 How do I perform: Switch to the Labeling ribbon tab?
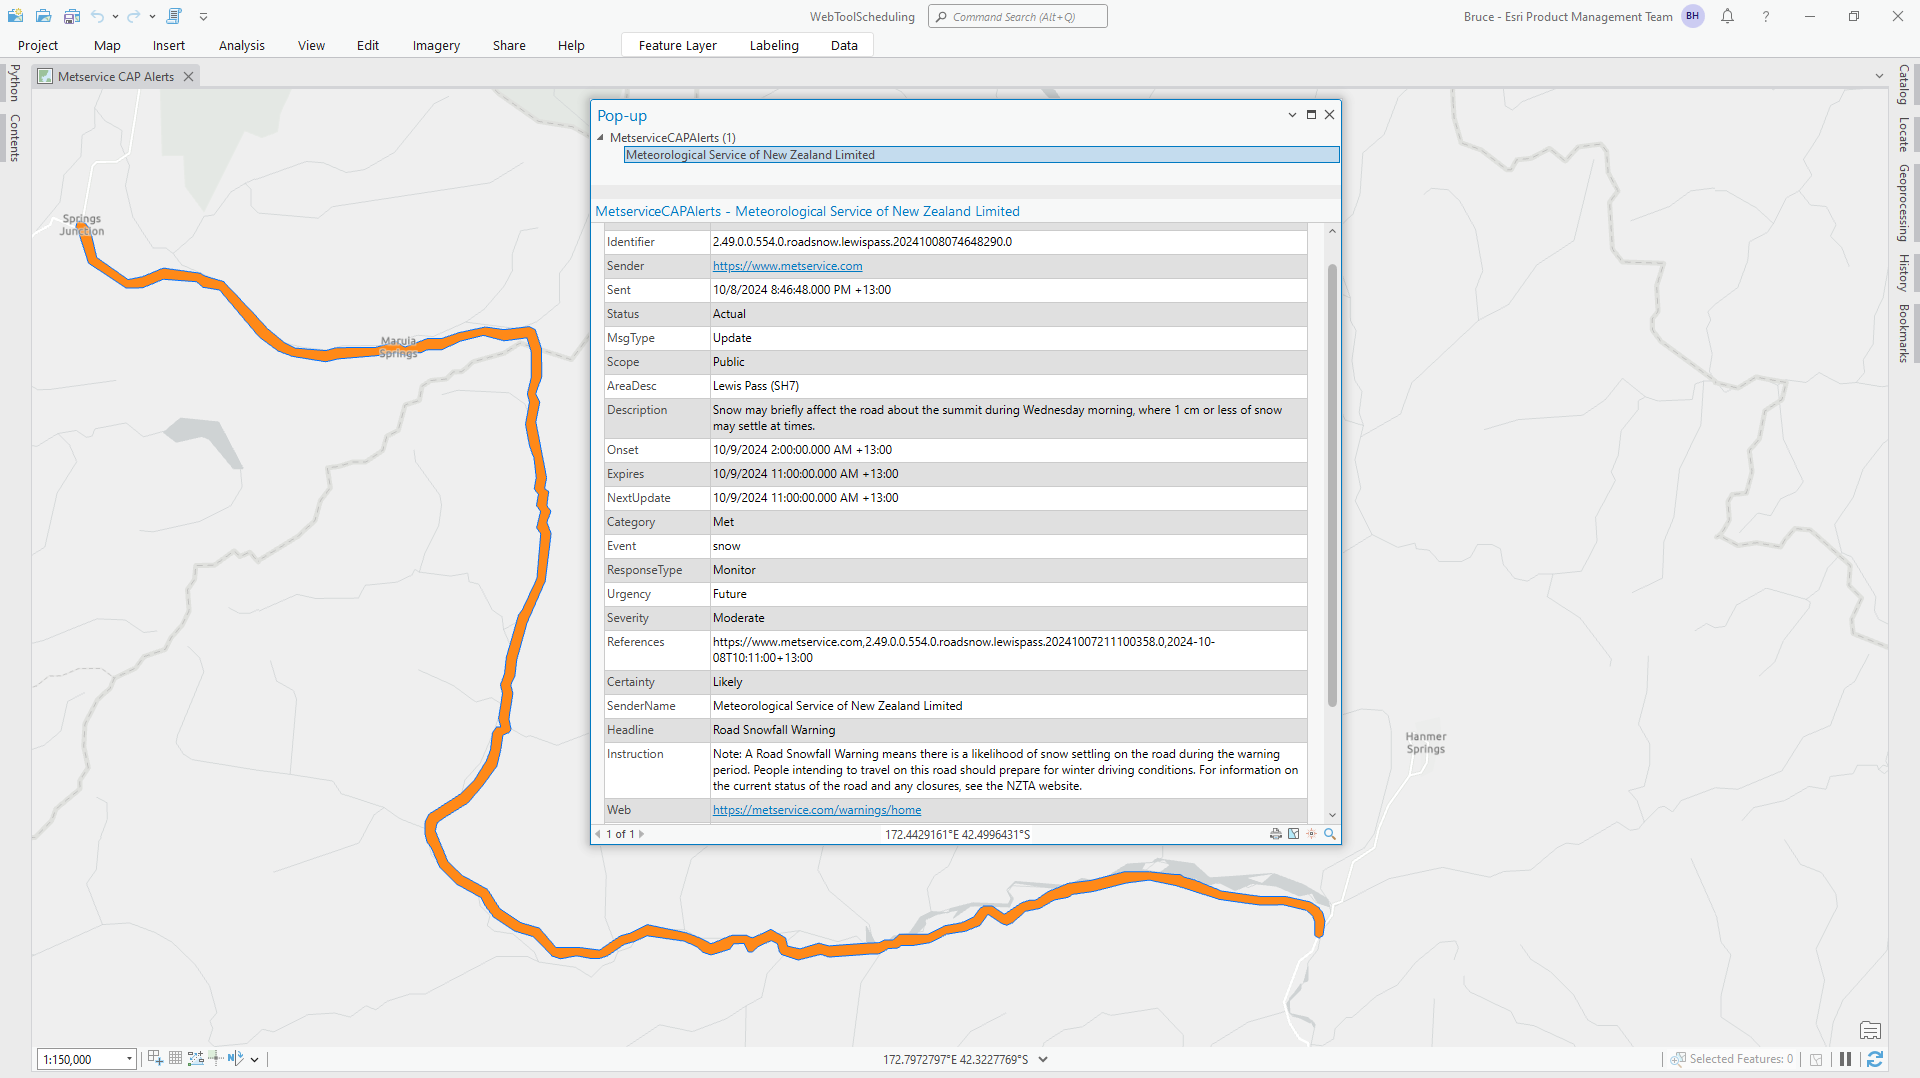tap(773, 45)
